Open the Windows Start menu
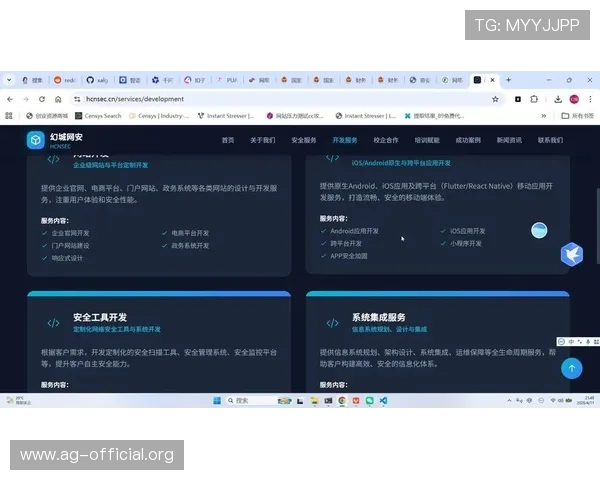The image size is (600, 480). pos(217,401)
